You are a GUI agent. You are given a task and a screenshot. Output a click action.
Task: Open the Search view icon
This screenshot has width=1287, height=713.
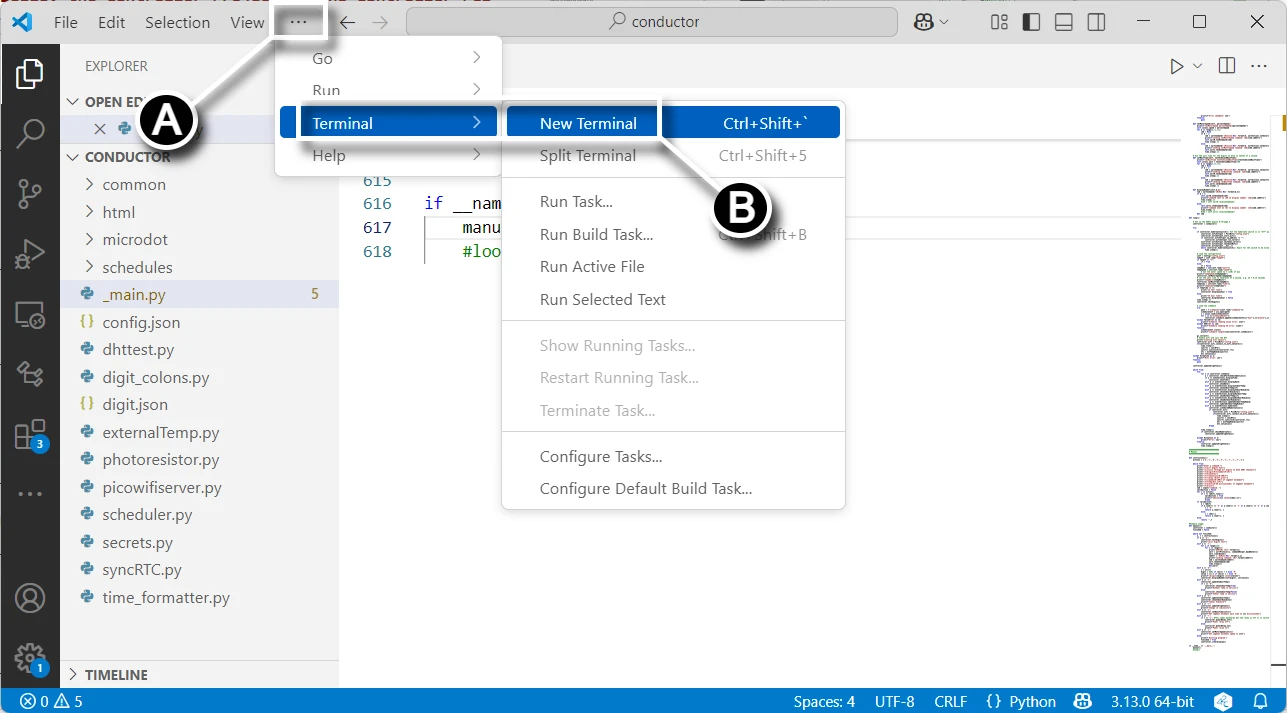tap(30, 132)
